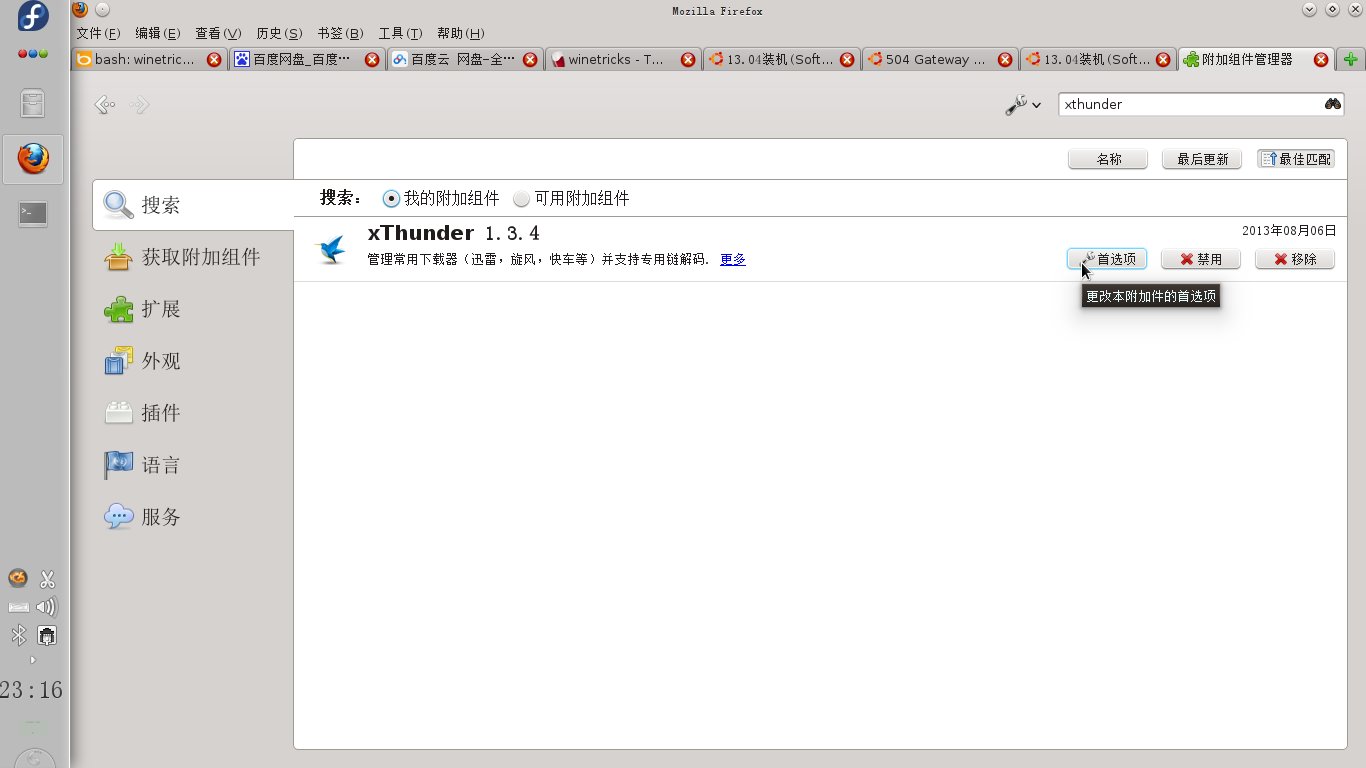Image resolution: width=1366 pixels, height=768 pixels.
Task: Open the 外观 appearance category
Action: (193, 361)
